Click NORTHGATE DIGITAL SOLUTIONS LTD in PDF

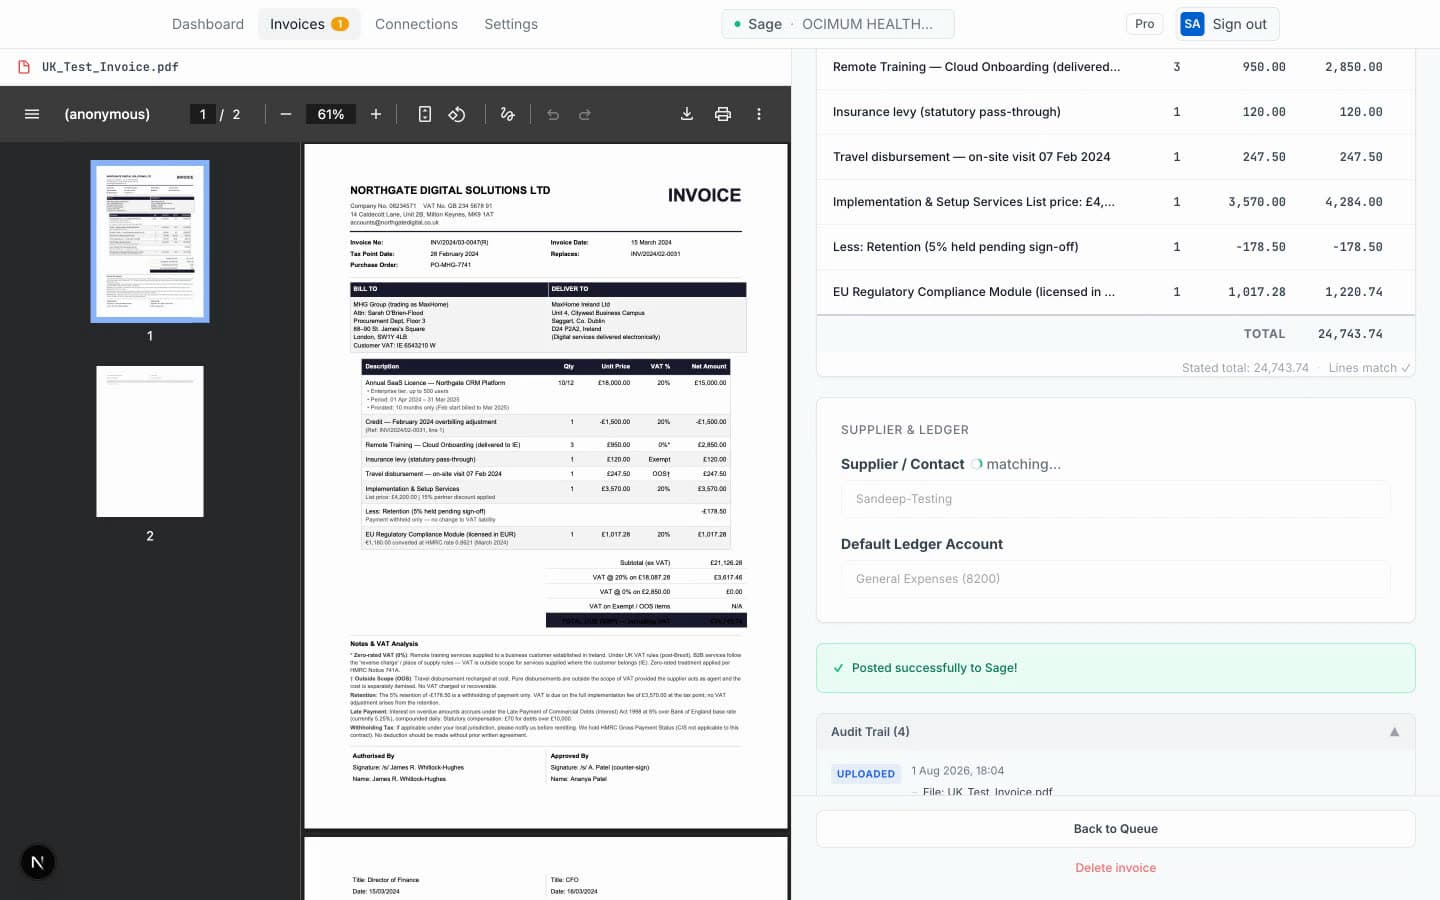tap(450, 190)
